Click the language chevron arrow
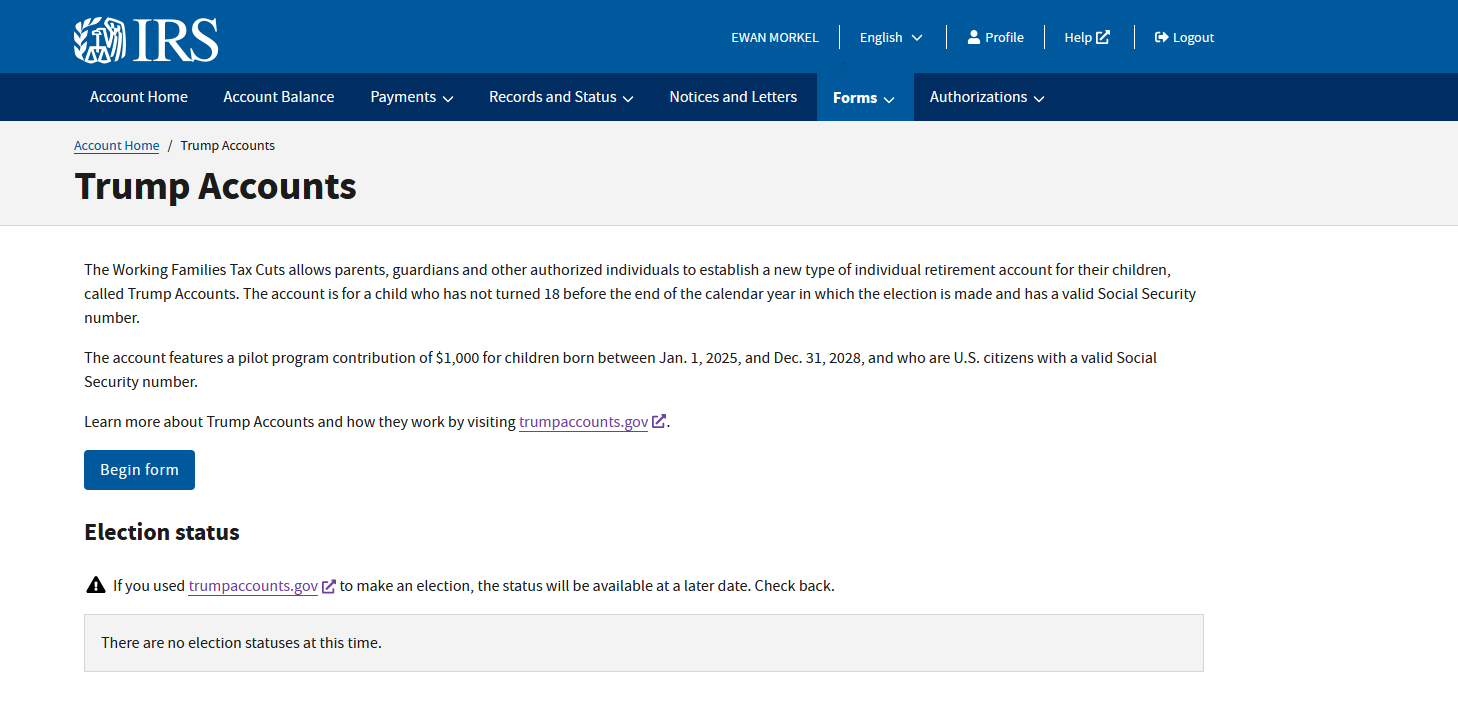 (x=917, y=38)
